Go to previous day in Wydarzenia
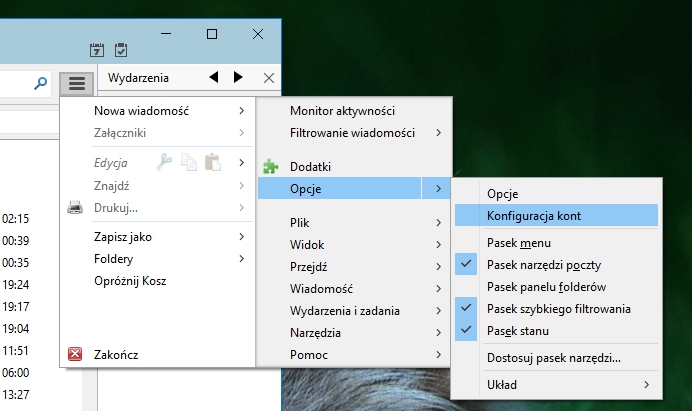Screen dimensions: 692x411 coord(214,78)
